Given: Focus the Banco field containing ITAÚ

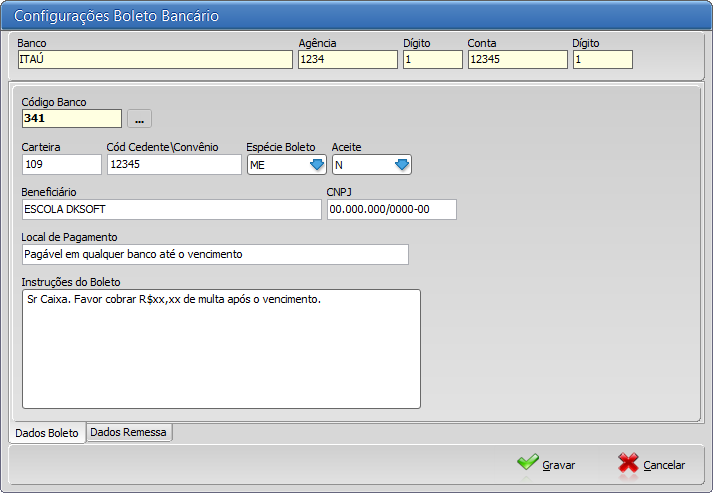Looking at the screenshot, I should (x=155, y=60).
